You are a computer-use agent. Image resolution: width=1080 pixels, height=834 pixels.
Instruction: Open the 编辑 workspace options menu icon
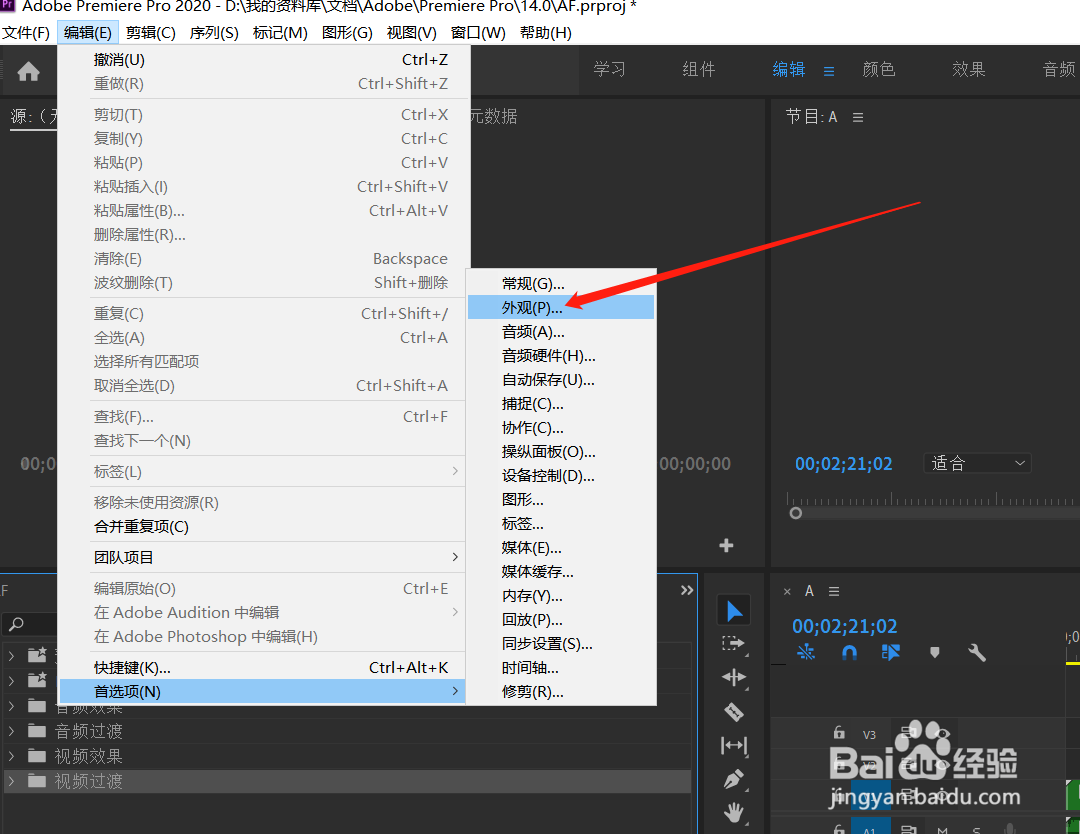(x=829, y=71)
